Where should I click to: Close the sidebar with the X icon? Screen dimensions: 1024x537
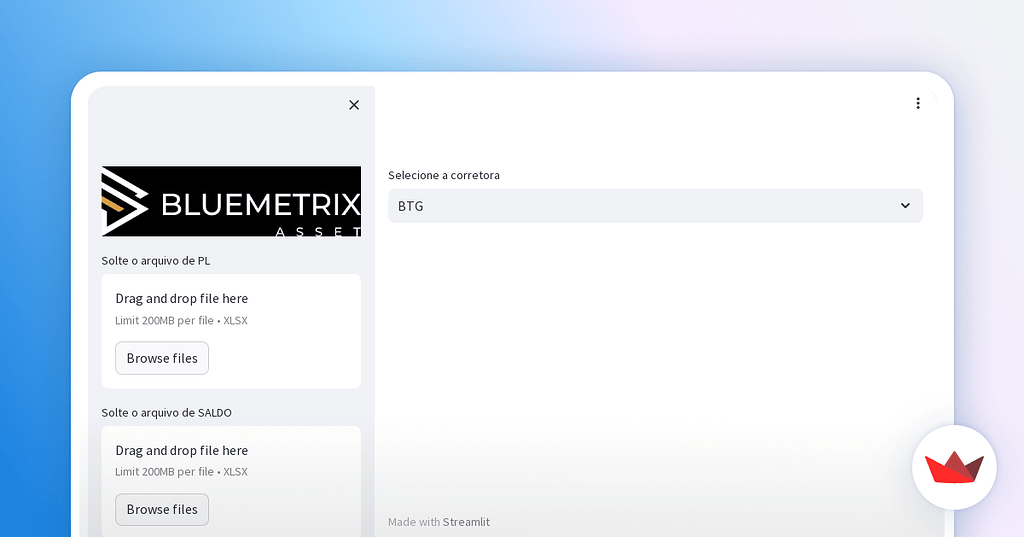[354, 105]
